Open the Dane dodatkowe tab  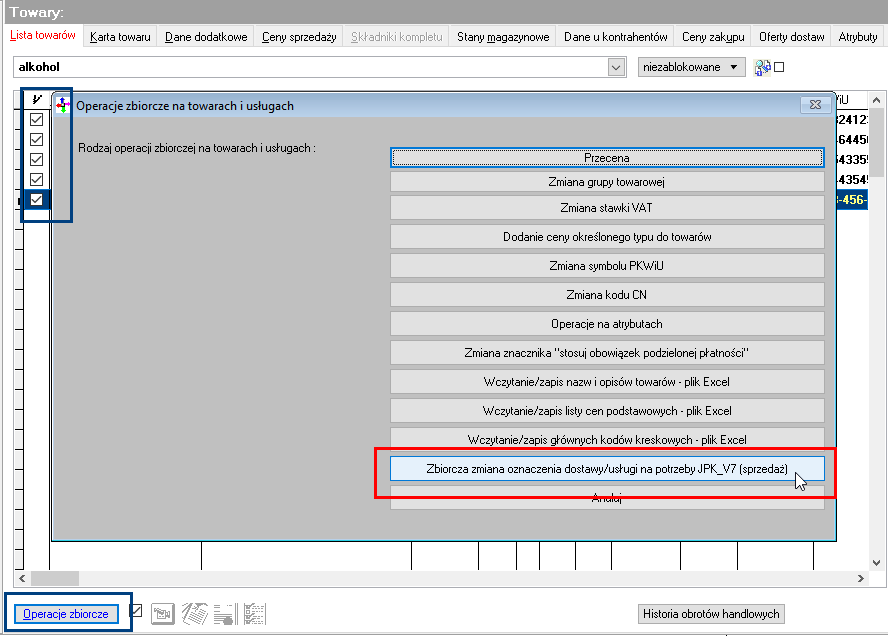tap(206, 37)
